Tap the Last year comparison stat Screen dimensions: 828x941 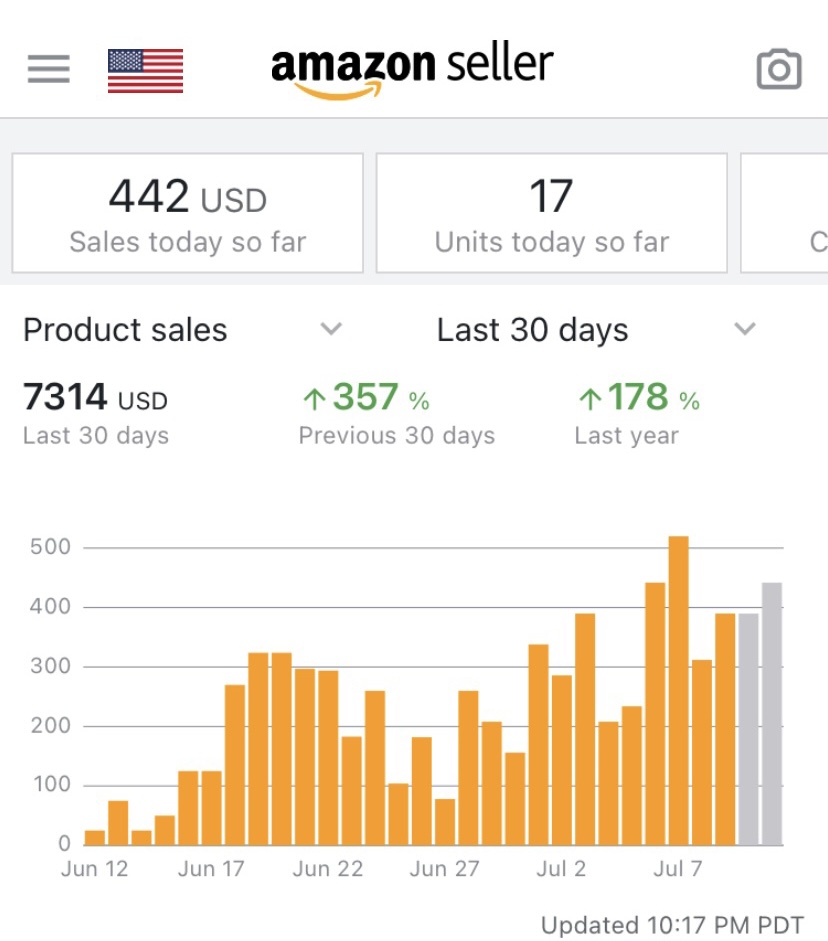637,413
